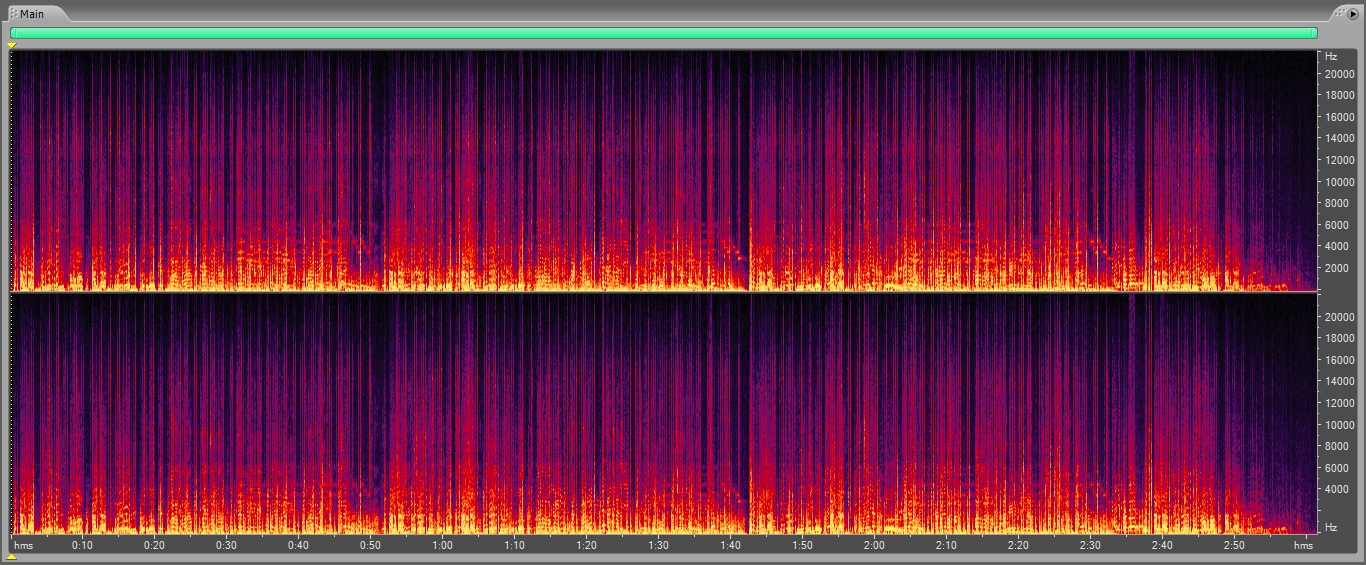Click 10000 on the upper channel frequency ruler
The height and width of the screenshot is (565, 1366).
point(1340,182)
